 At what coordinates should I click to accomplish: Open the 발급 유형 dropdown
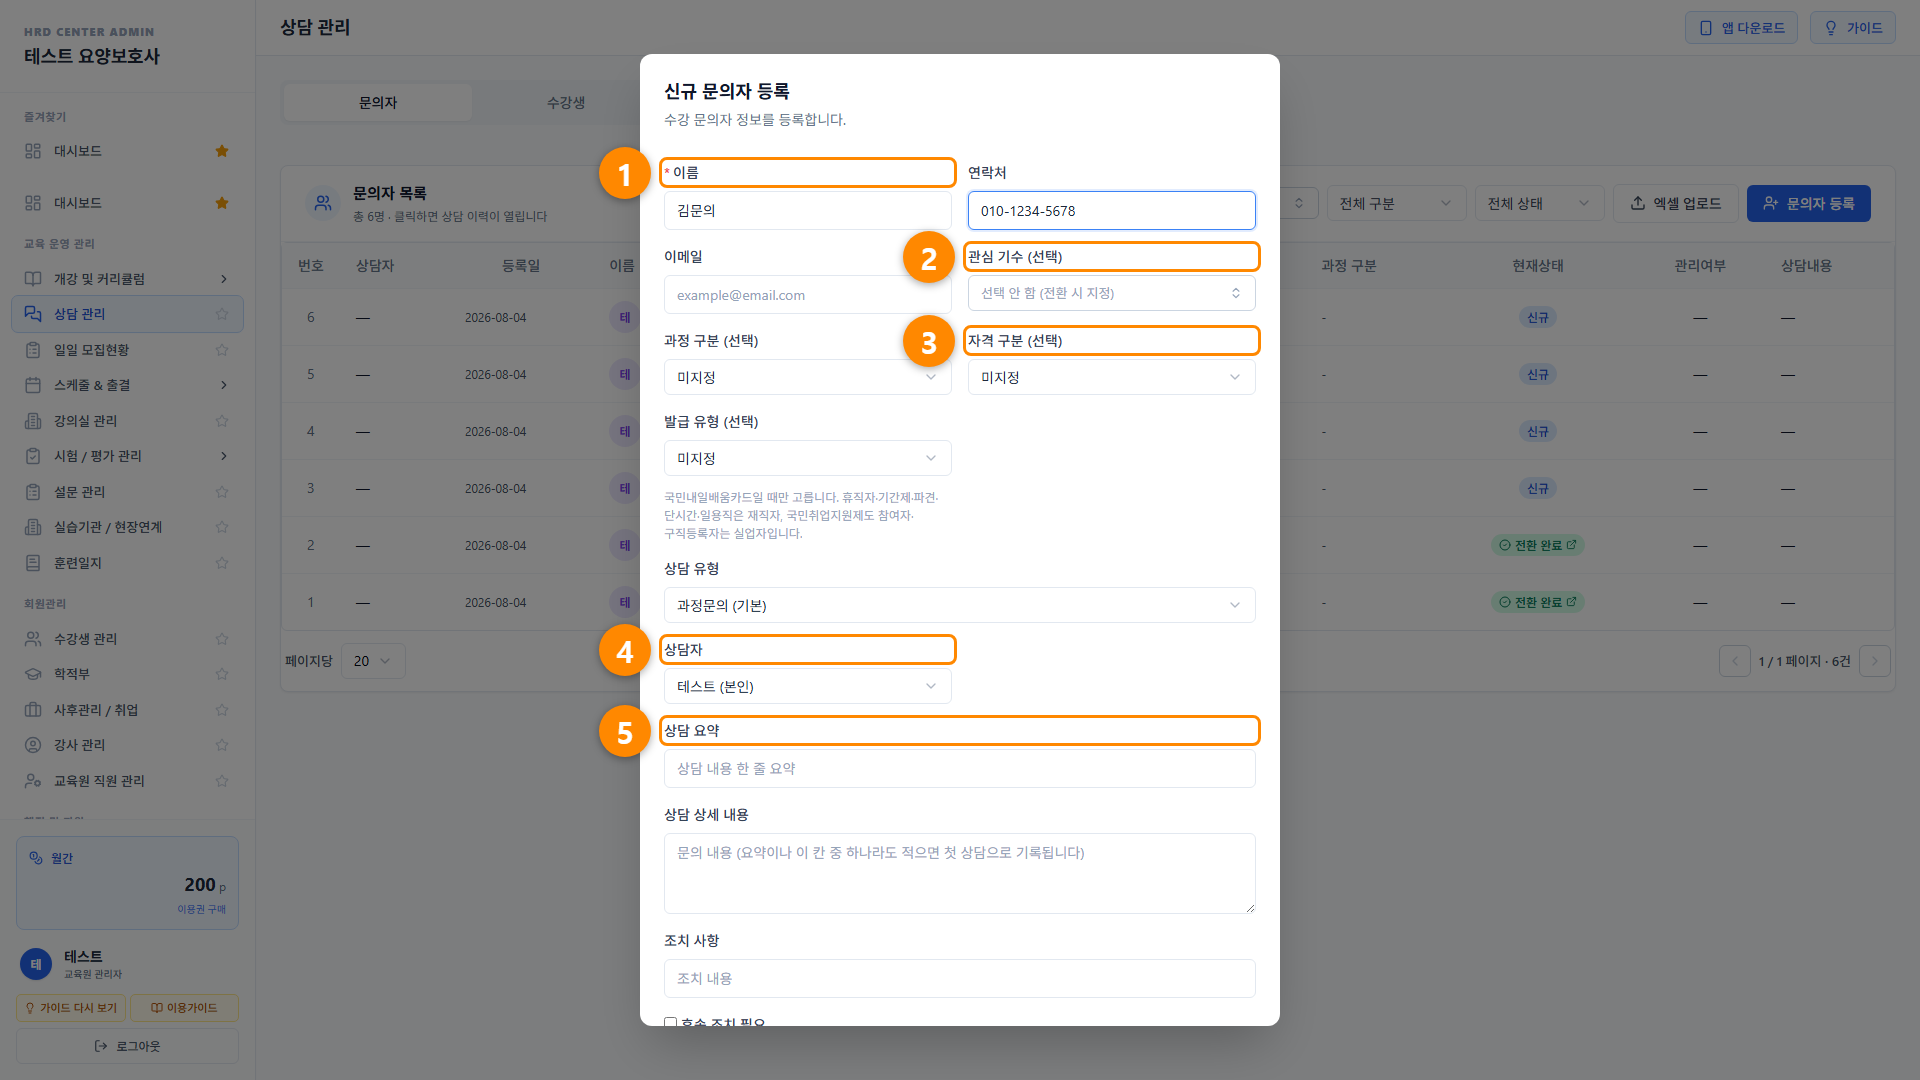807,458
